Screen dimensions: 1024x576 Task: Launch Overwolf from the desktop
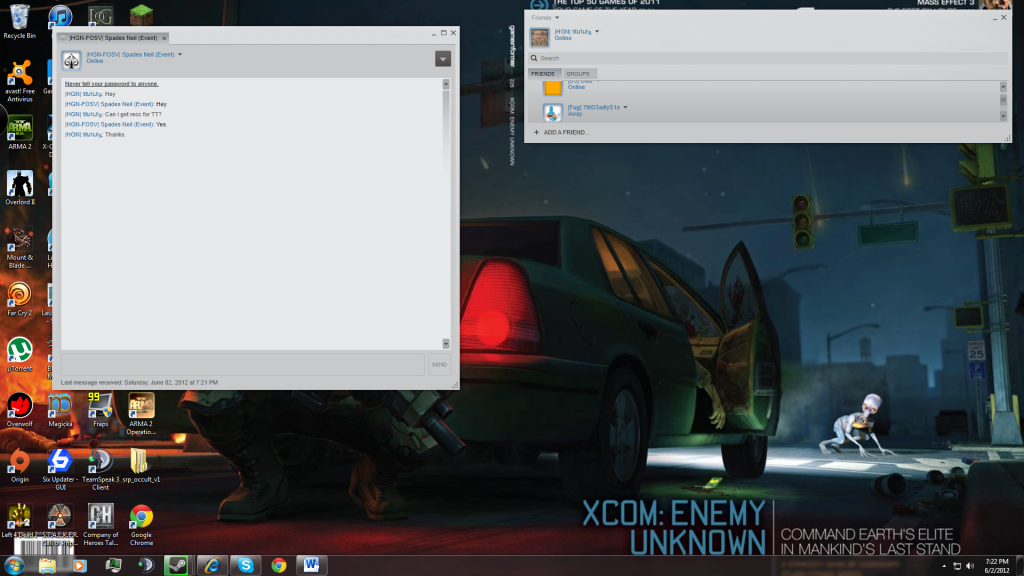[x=20, y=410]
